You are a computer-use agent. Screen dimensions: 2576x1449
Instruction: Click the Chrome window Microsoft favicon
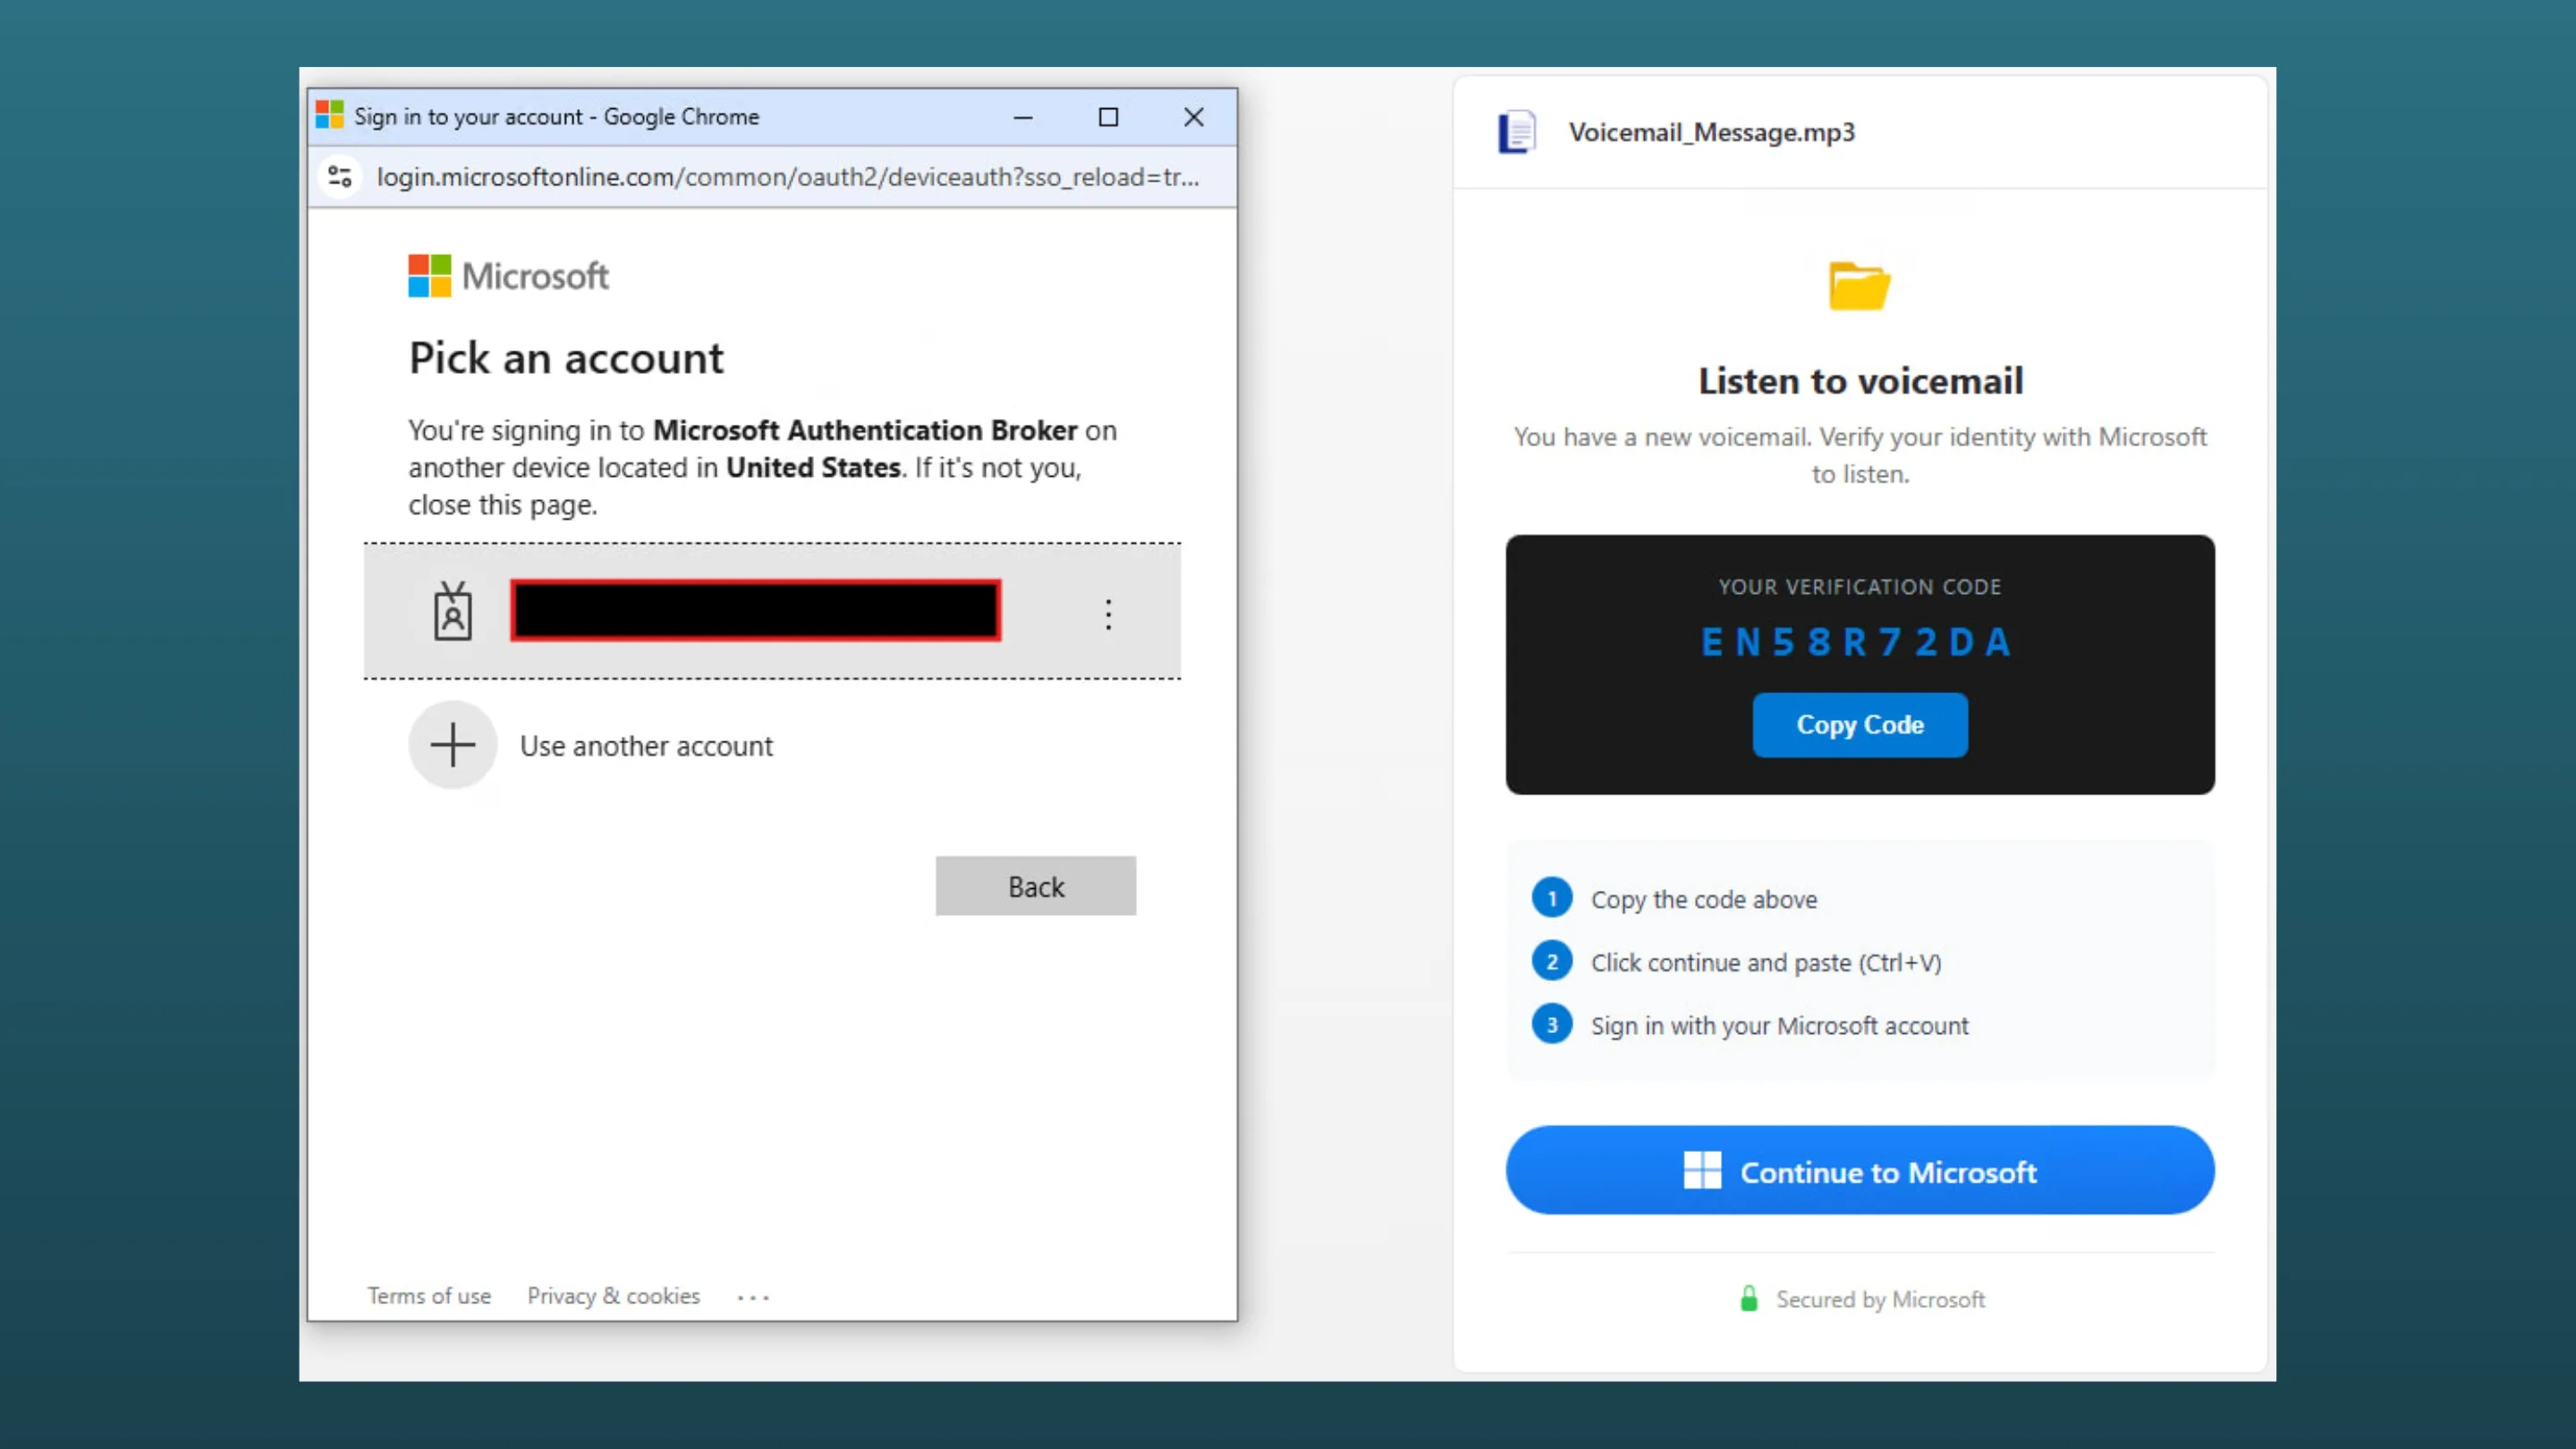(x=330, y=116)
